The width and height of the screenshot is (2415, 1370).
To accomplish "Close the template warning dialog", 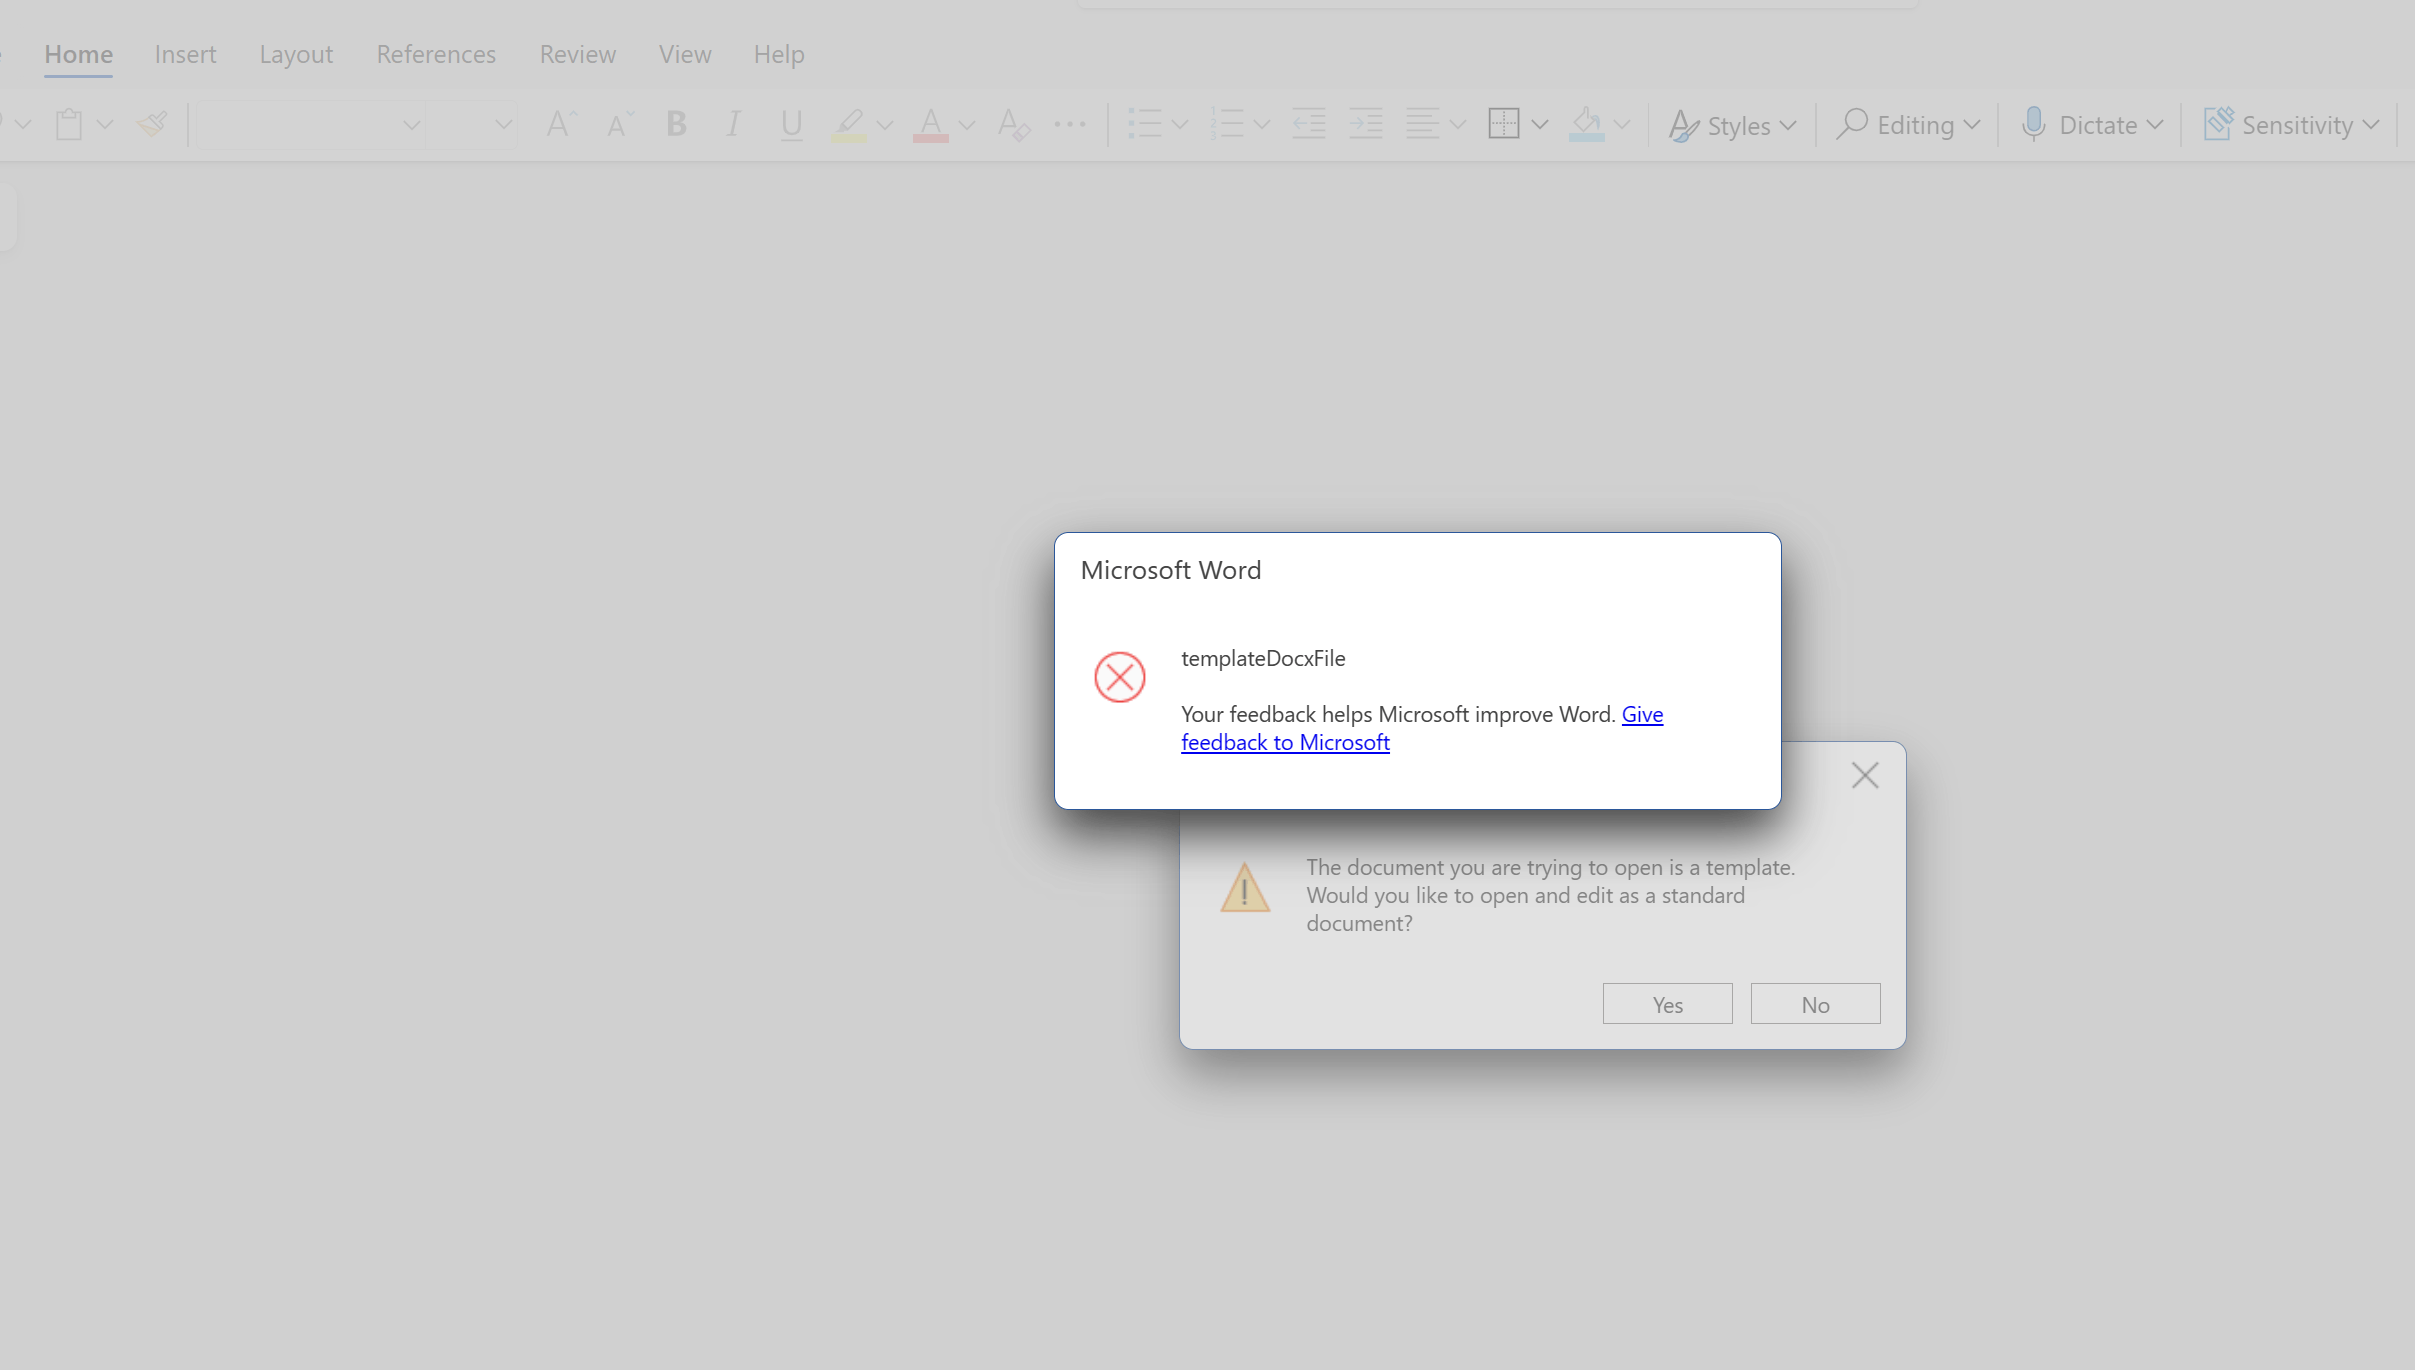I will click(x=1864, y=775).
